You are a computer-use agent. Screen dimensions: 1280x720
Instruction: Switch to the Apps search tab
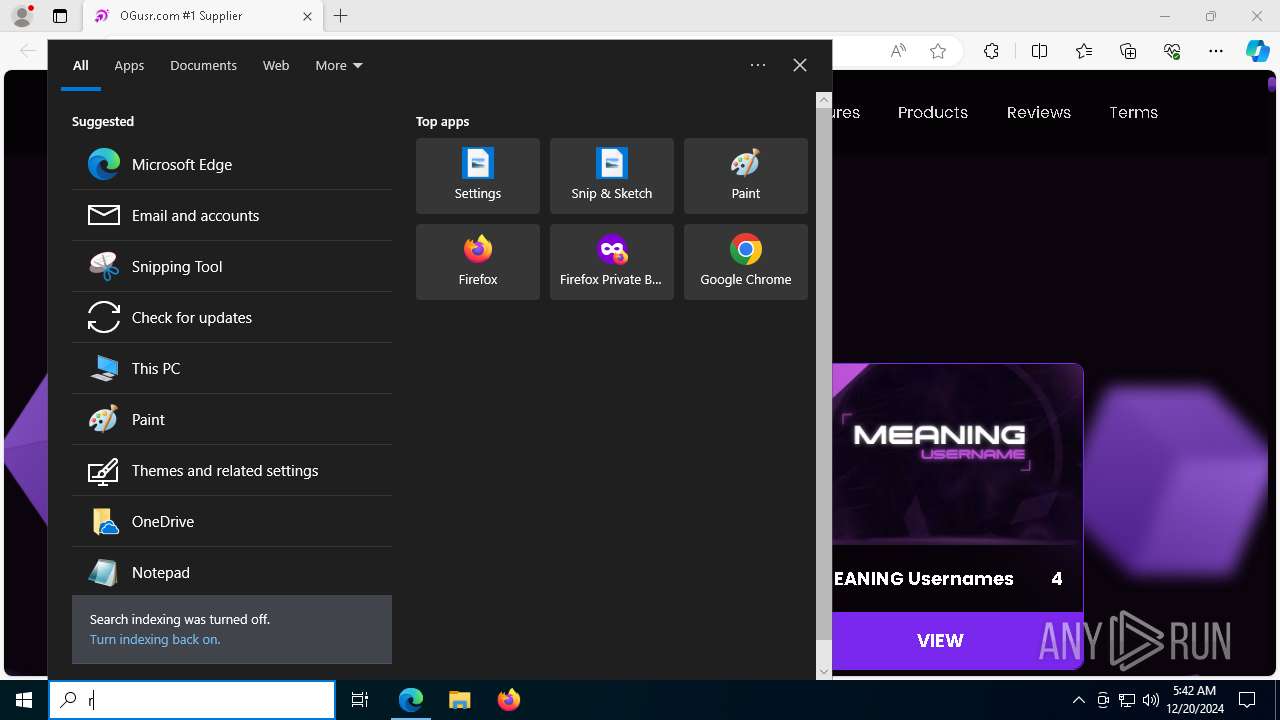pos(129,65)
